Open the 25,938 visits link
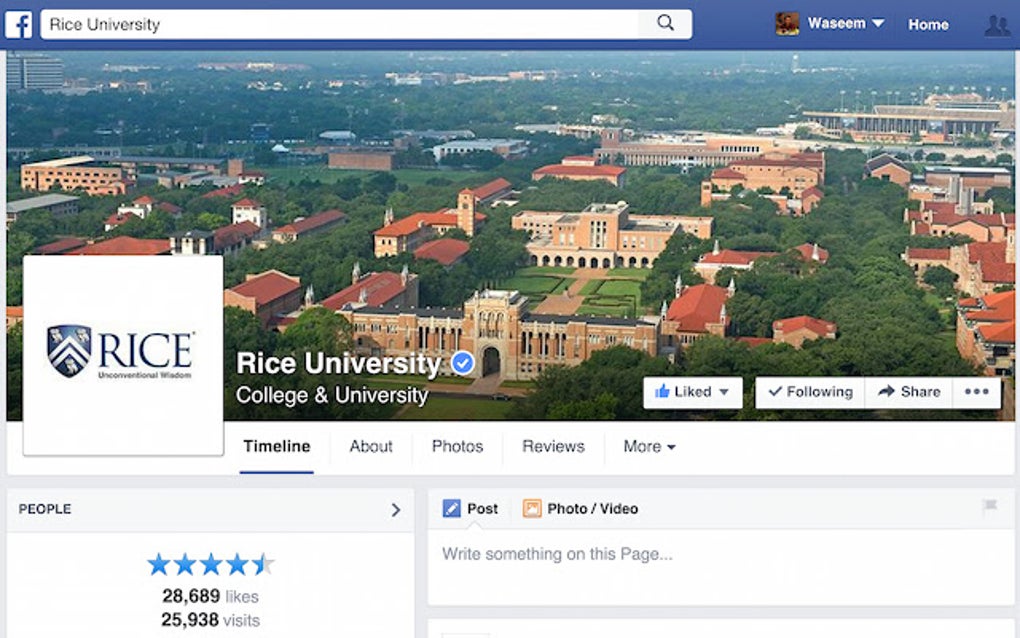The image size is (1020, 638). click(x=210, y=618)
